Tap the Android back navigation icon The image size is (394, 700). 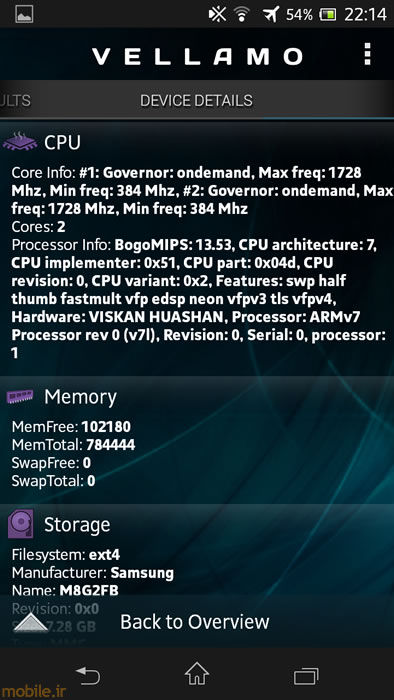click(88, 675)
